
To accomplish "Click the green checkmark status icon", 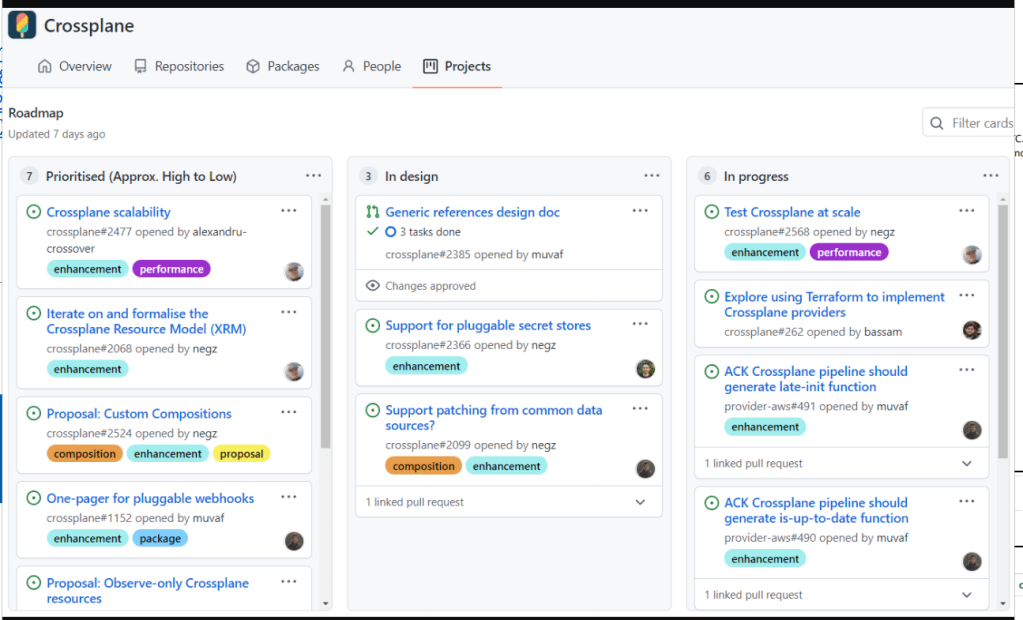I will coord(373,231).
